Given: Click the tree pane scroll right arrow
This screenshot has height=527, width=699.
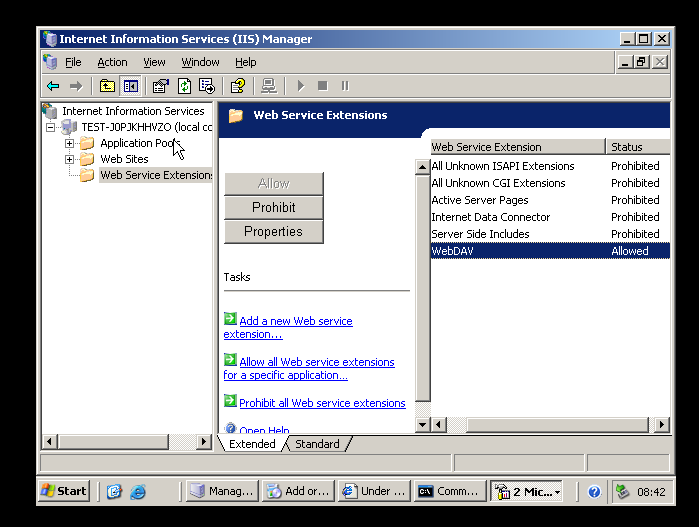Looking at the screenshot, I should [204, 442].
